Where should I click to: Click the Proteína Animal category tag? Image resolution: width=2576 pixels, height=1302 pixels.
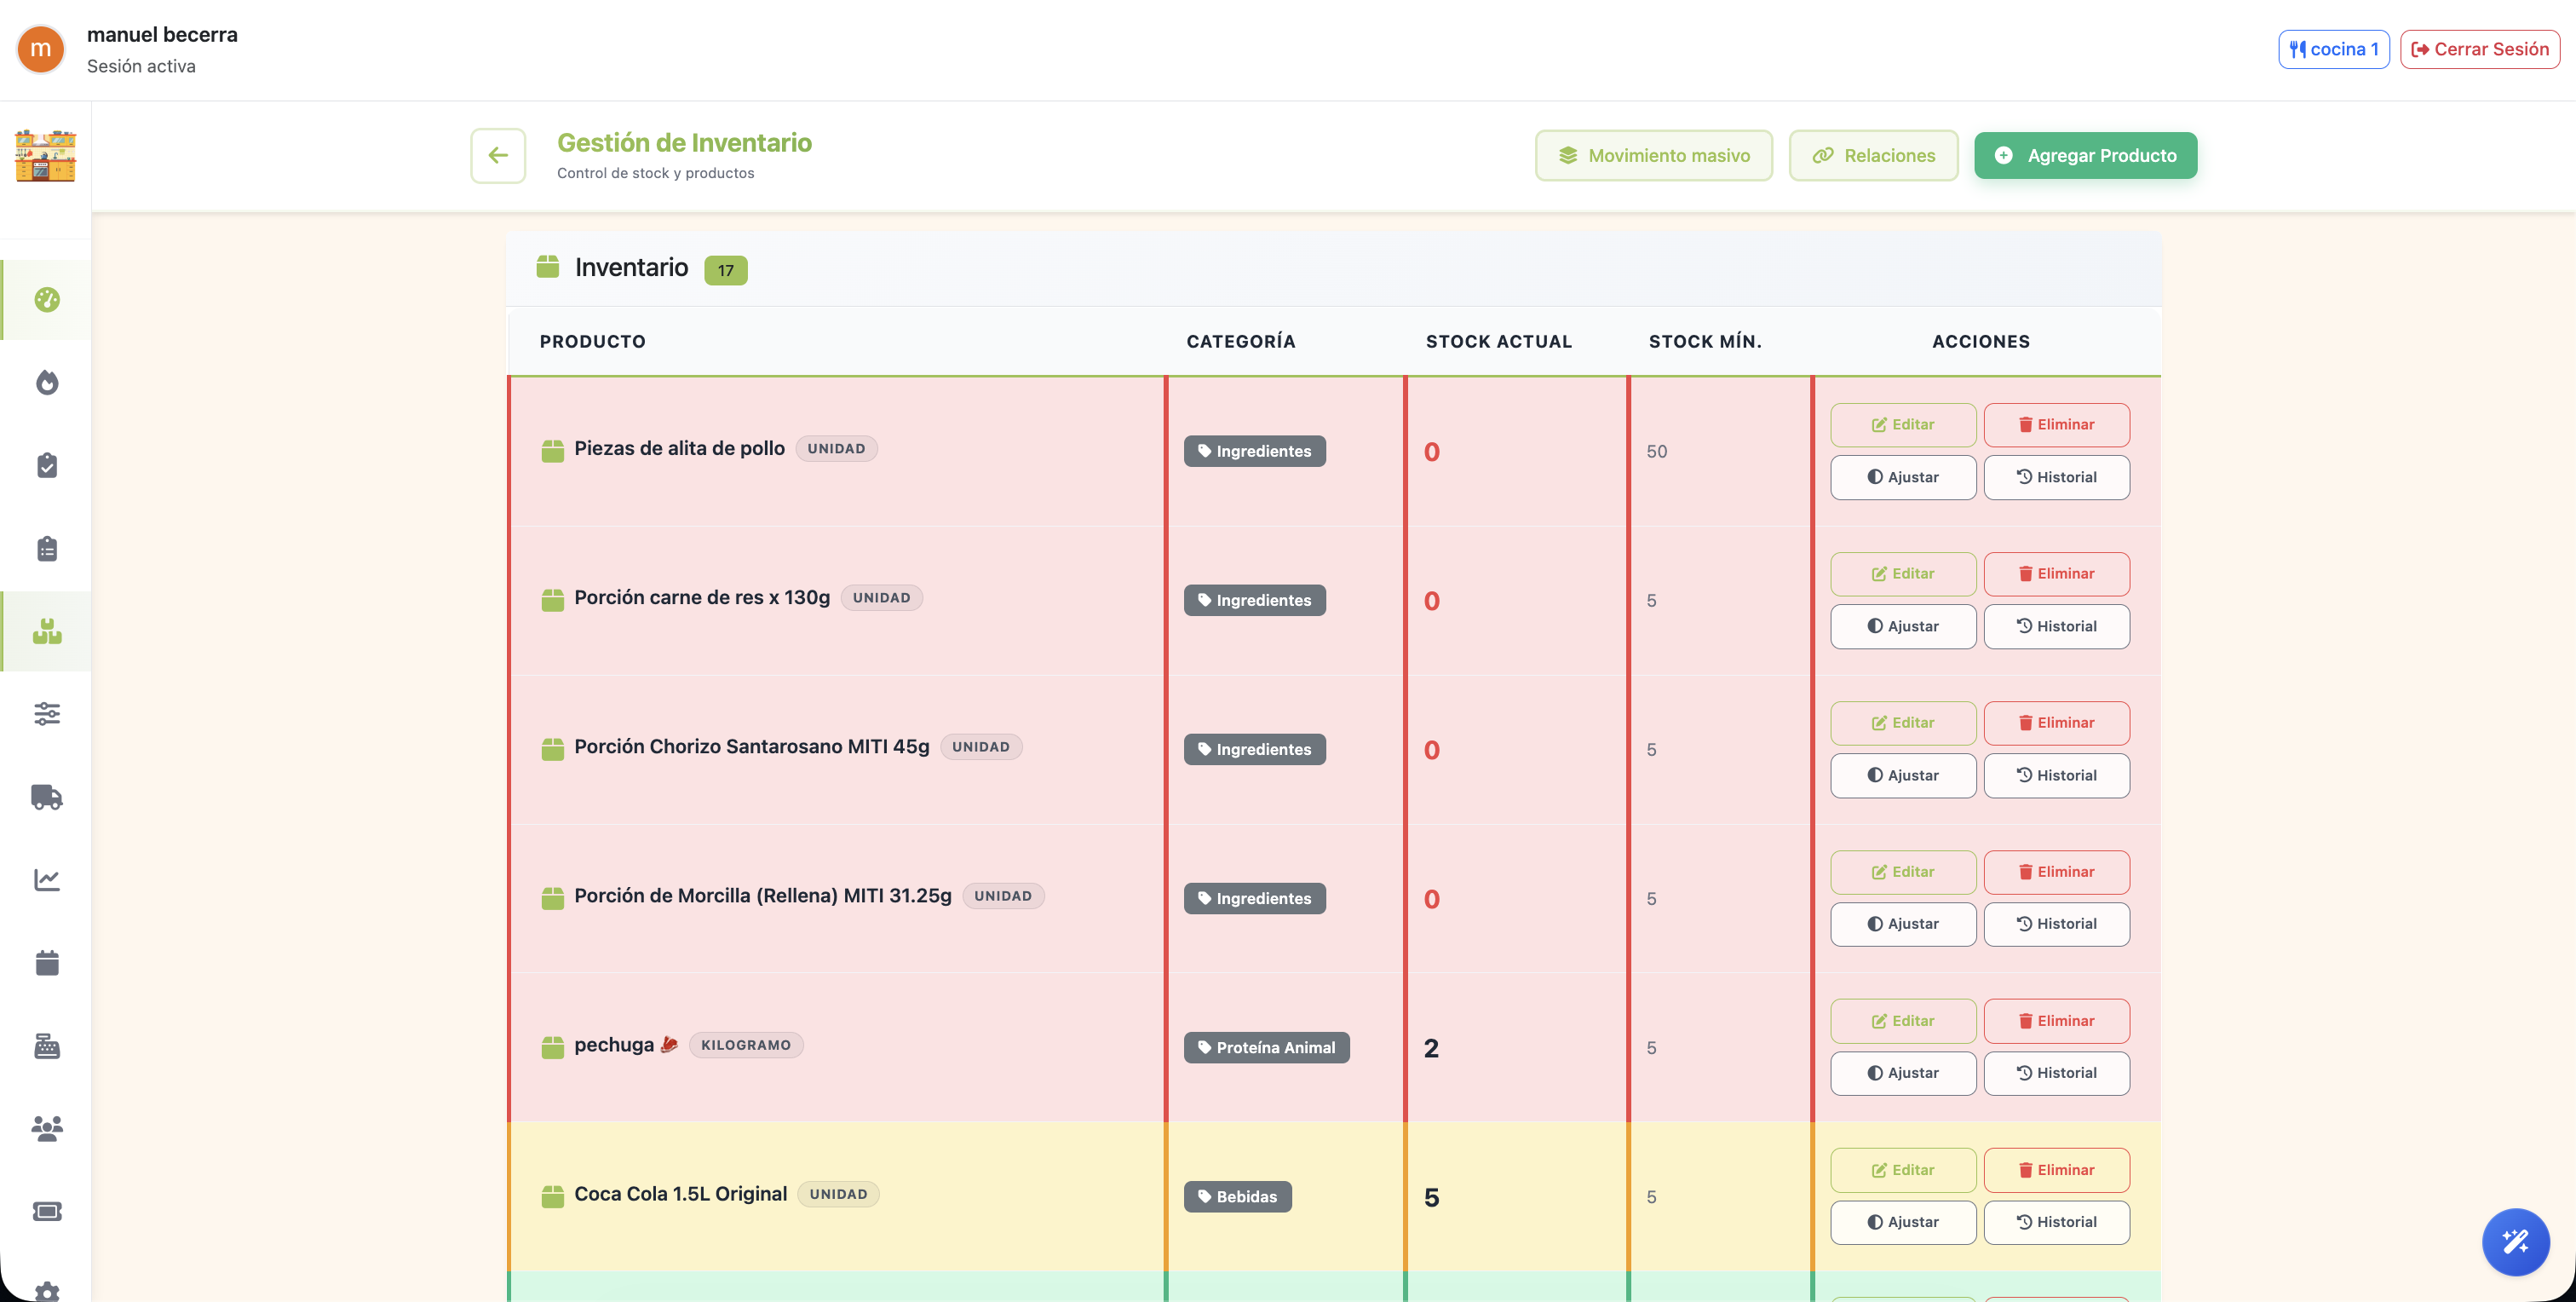(x=1266, y=1047)
